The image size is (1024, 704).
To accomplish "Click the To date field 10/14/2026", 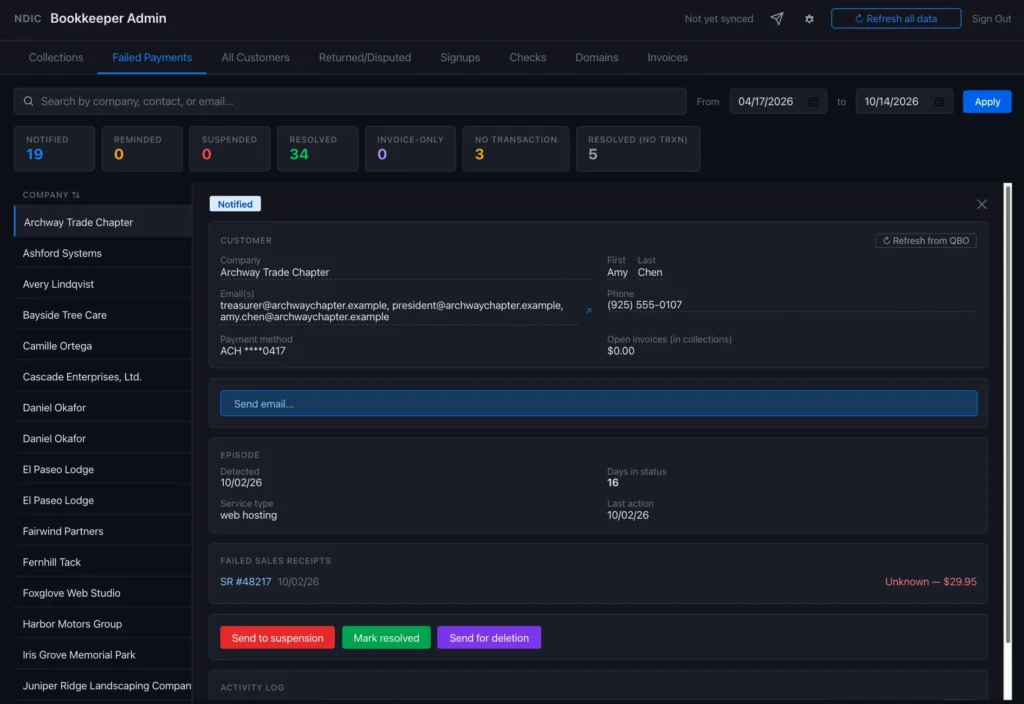I will [x=904, y=101].
